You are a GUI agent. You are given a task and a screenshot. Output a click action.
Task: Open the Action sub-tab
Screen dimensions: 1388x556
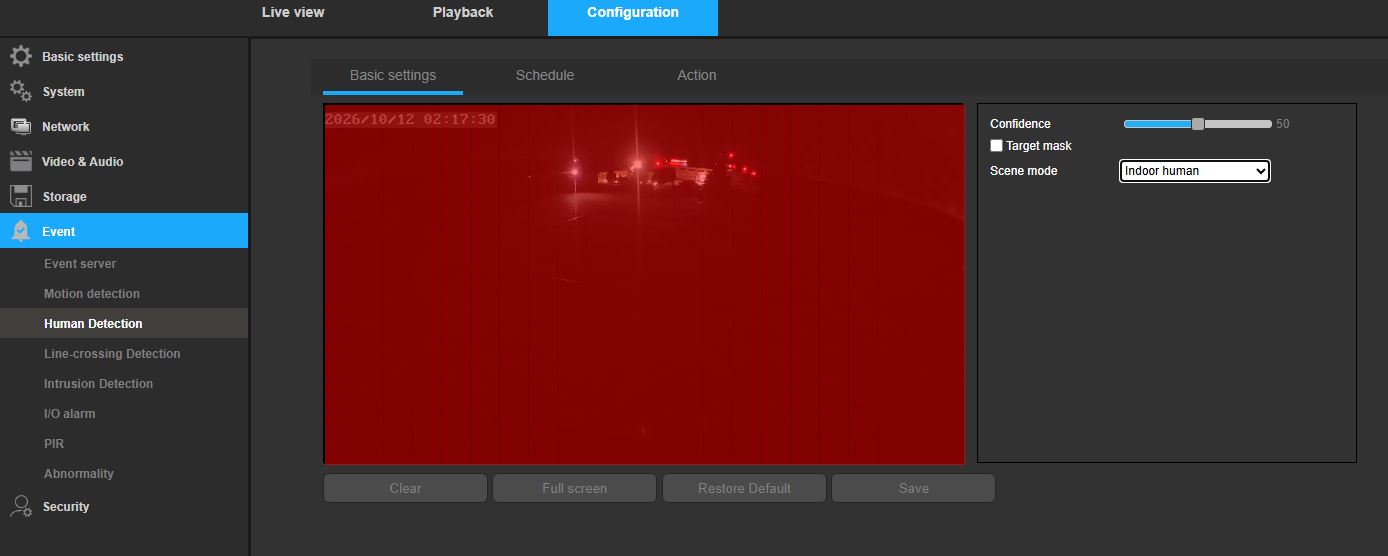tap(697, 75)
